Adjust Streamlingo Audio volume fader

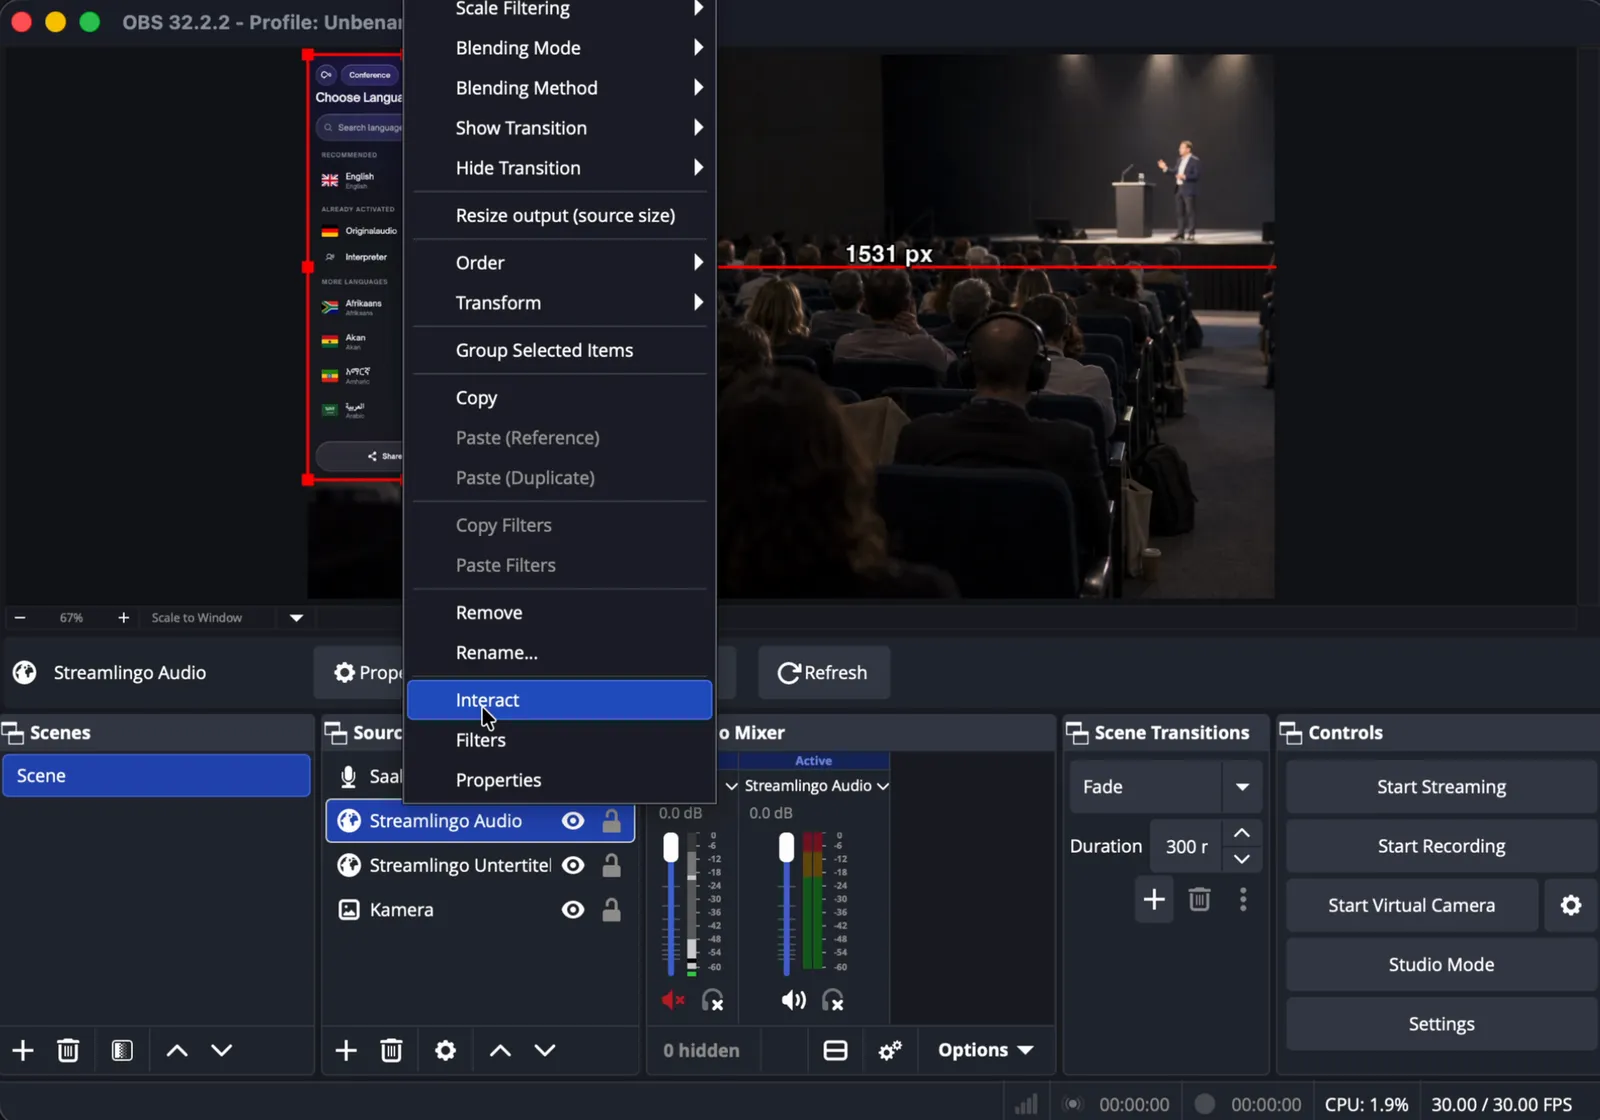(x=787, y=847)
